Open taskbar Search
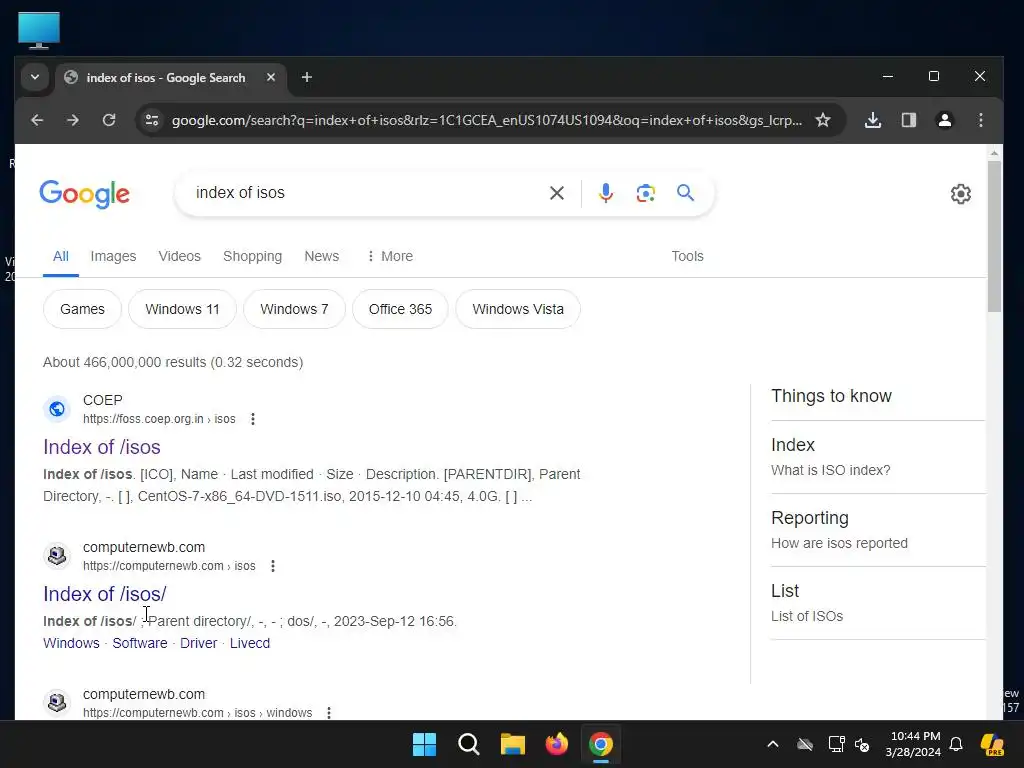 (469, 744)
